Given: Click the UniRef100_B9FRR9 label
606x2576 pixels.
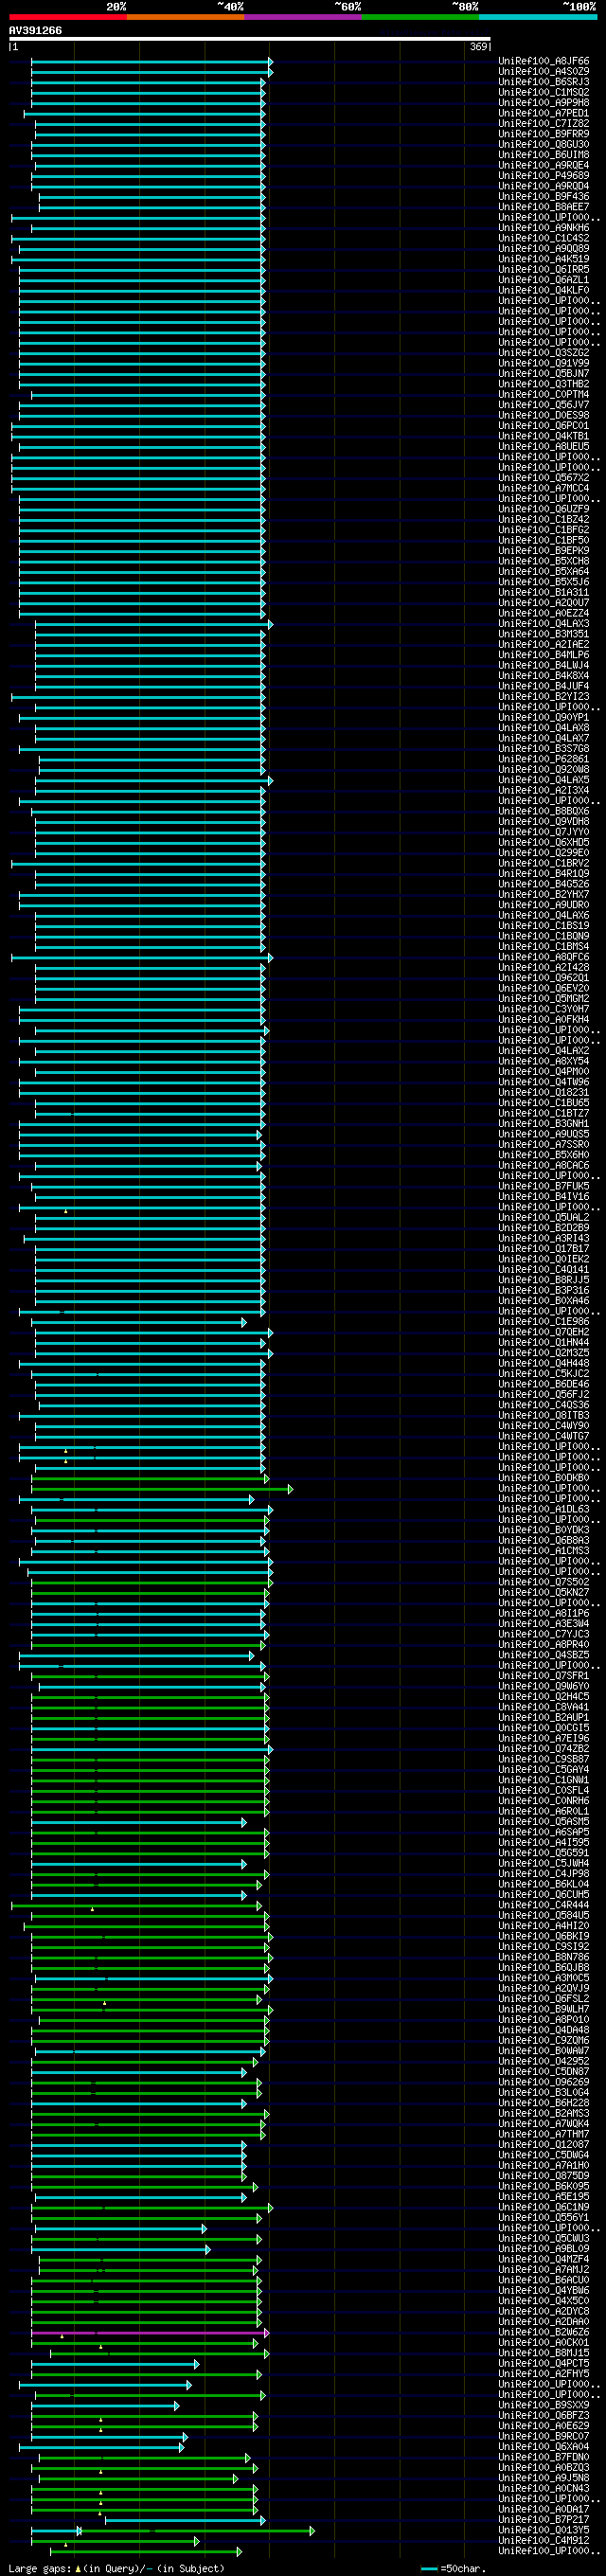Looking at the screenshot, I should [544, 134].
